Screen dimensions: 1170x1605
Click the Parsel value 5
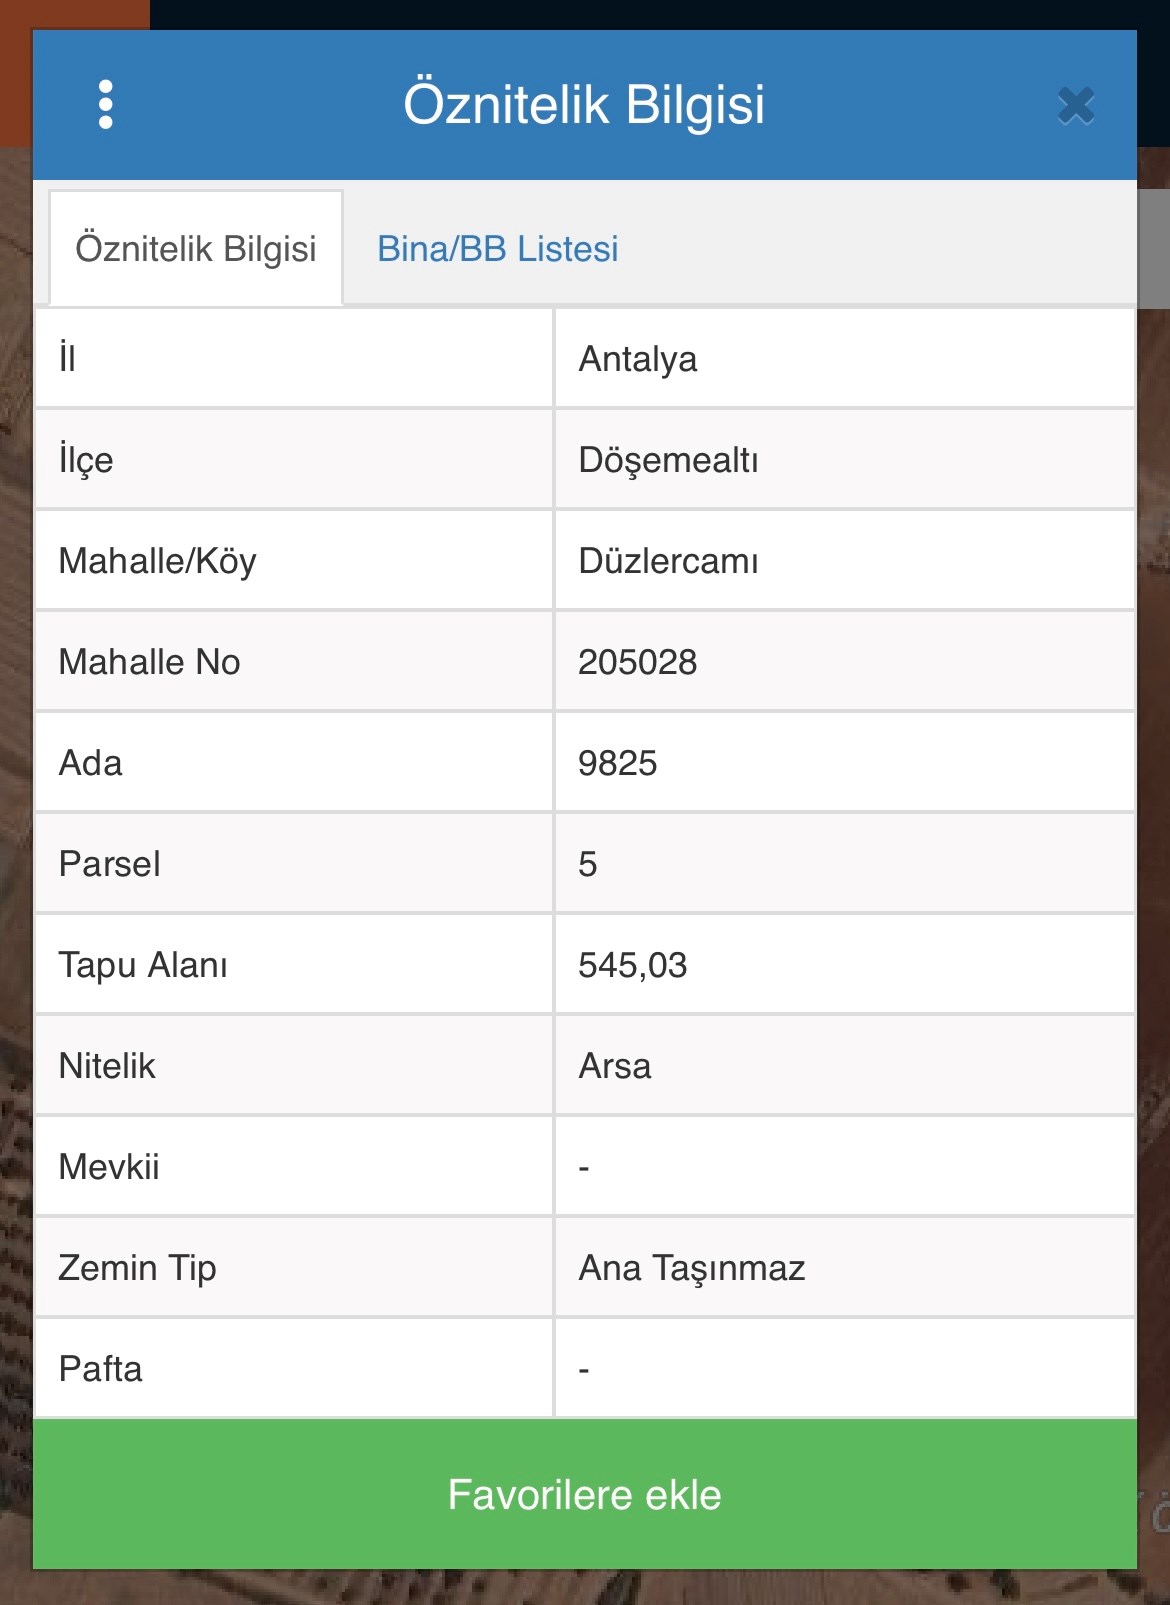(x=588, y=864)
